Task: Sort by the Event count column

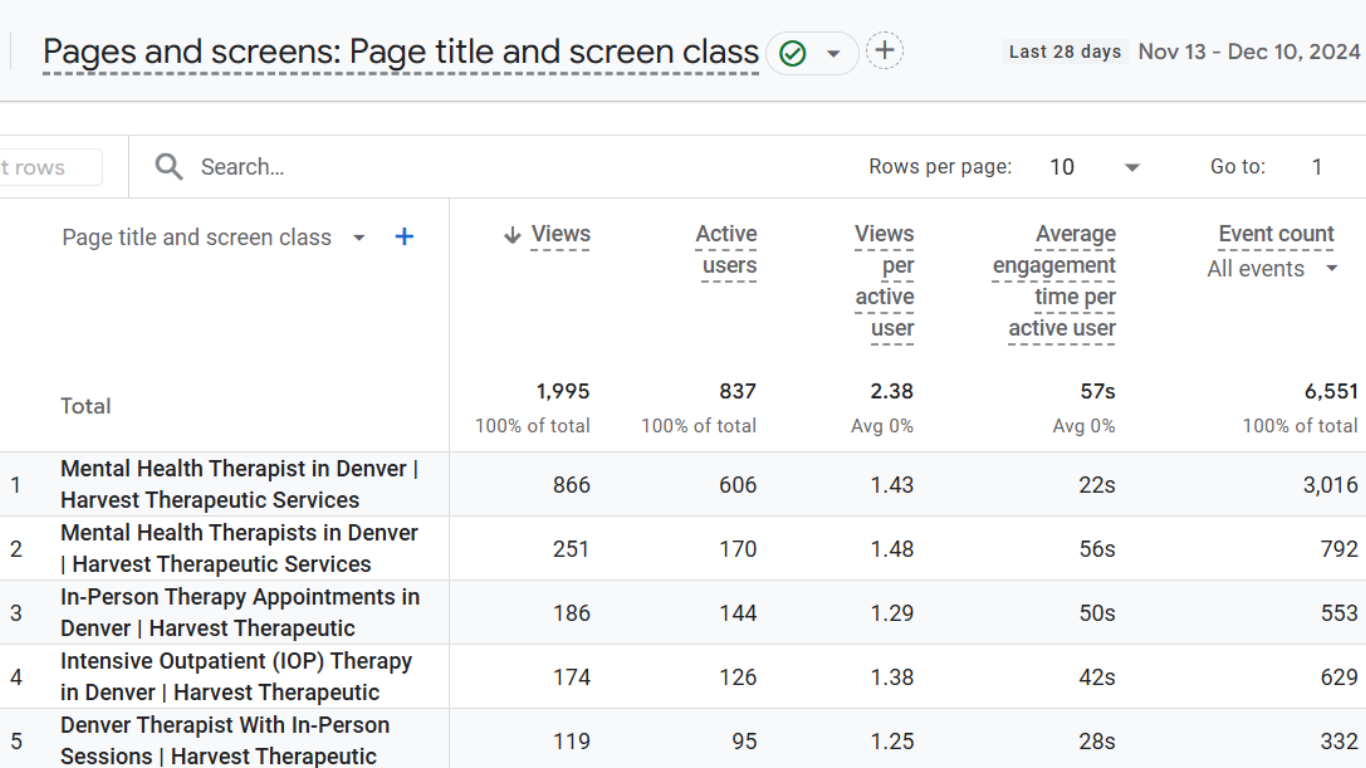Action: 1276,234
